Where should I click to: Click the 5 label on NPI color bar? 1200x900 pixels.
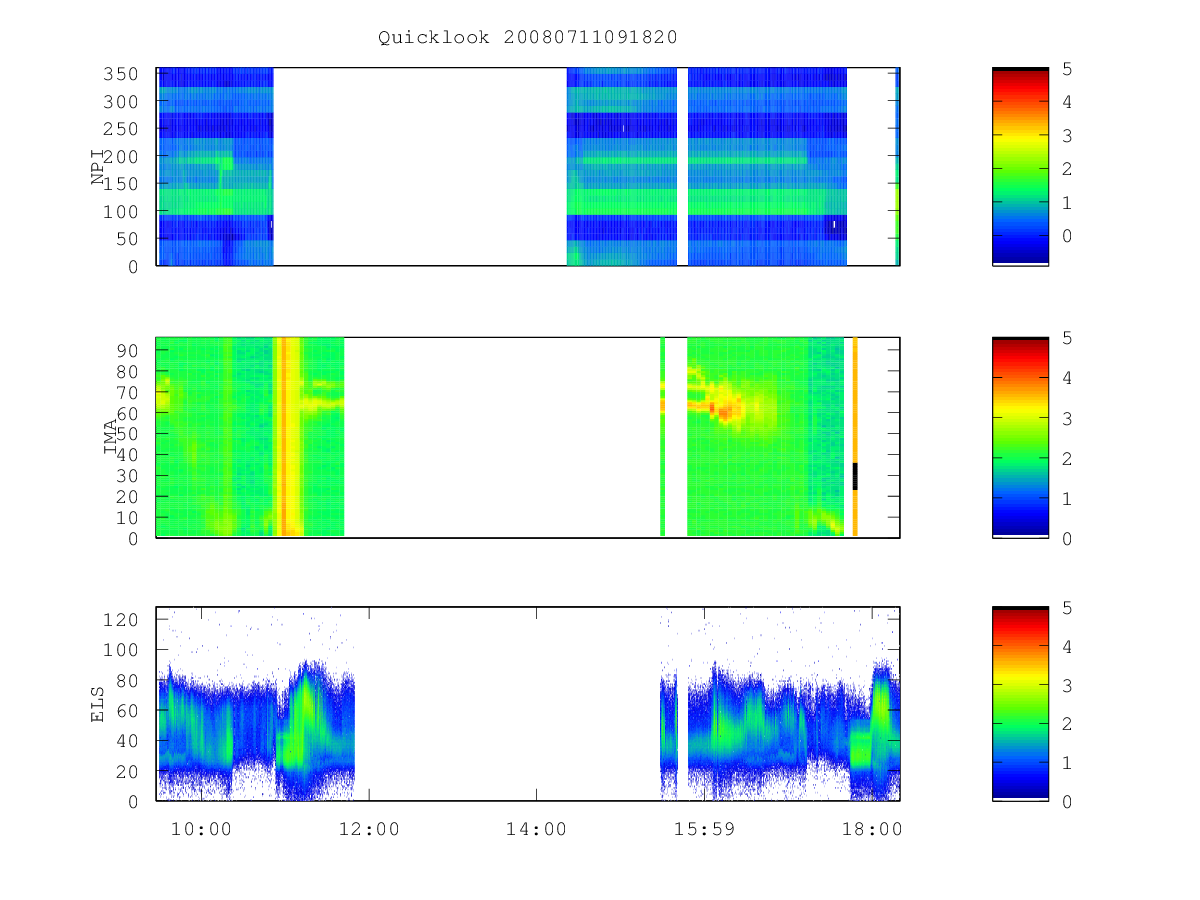point(1068,69)
